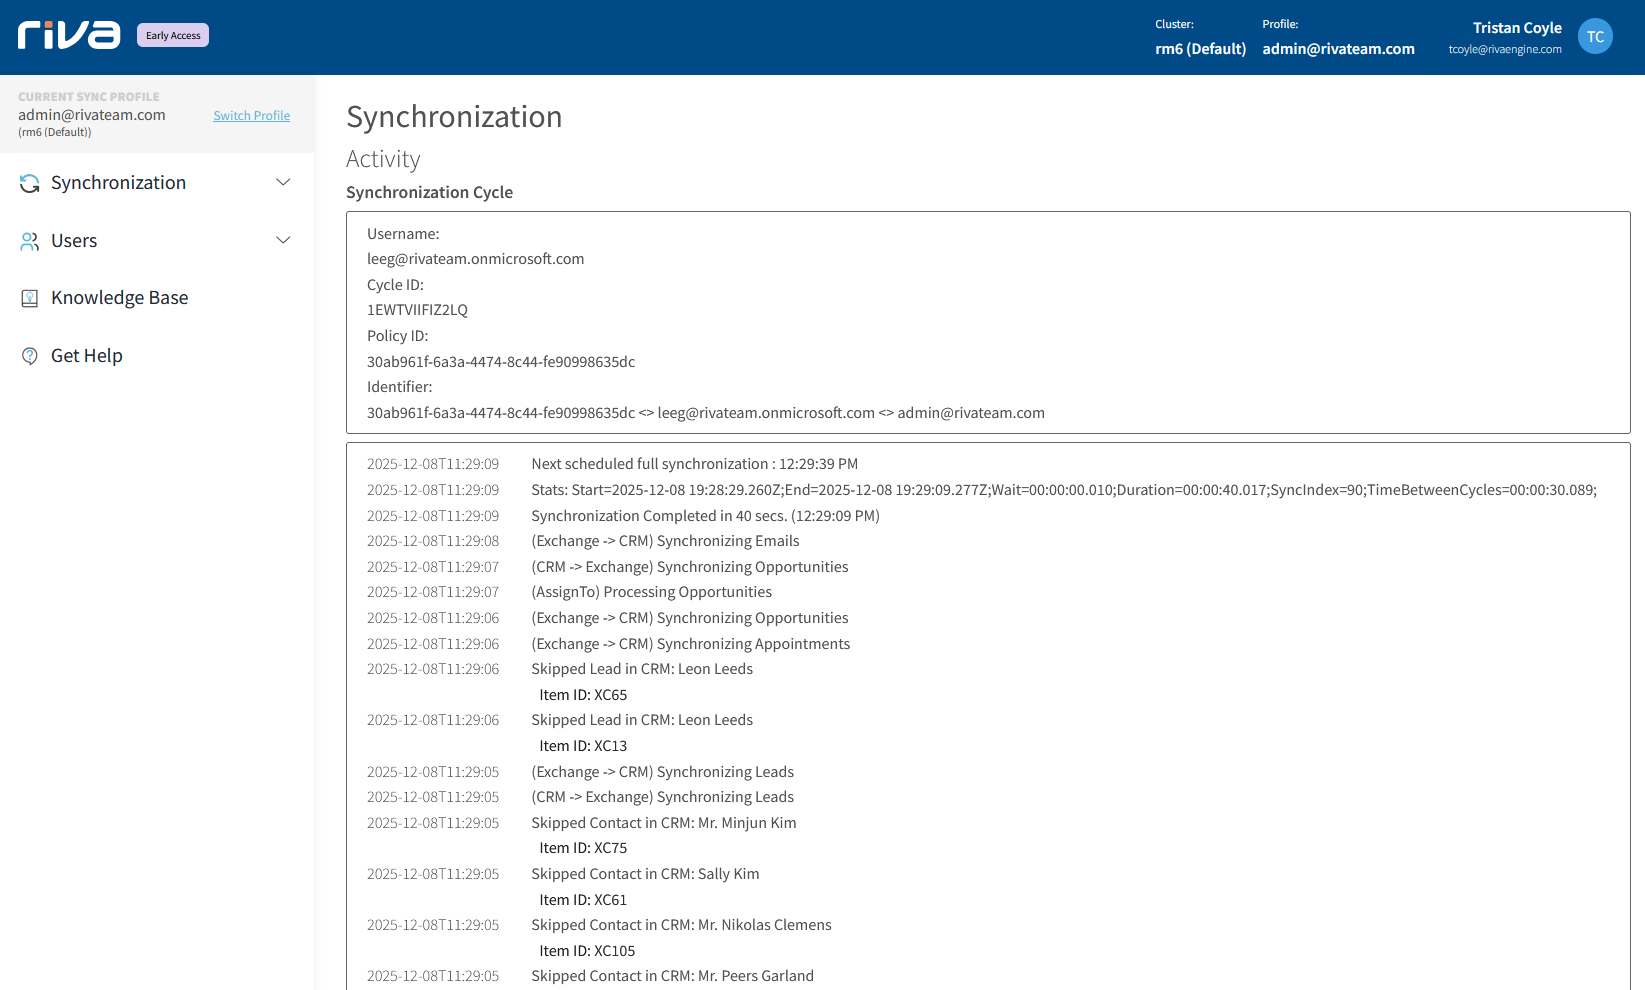The height and width of the screenshot is (990, 1645).
Task: Expand the Synchronization menu chevron
Action: click(x=283, y=182)
